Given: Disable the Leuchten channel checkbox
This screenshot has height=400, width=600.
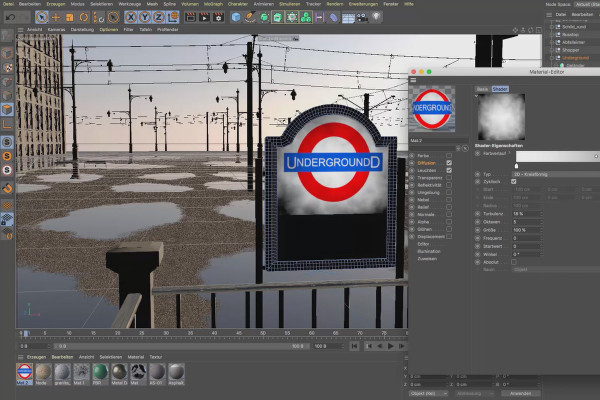Looking at the screenshot, I should (x=449, y=170).
